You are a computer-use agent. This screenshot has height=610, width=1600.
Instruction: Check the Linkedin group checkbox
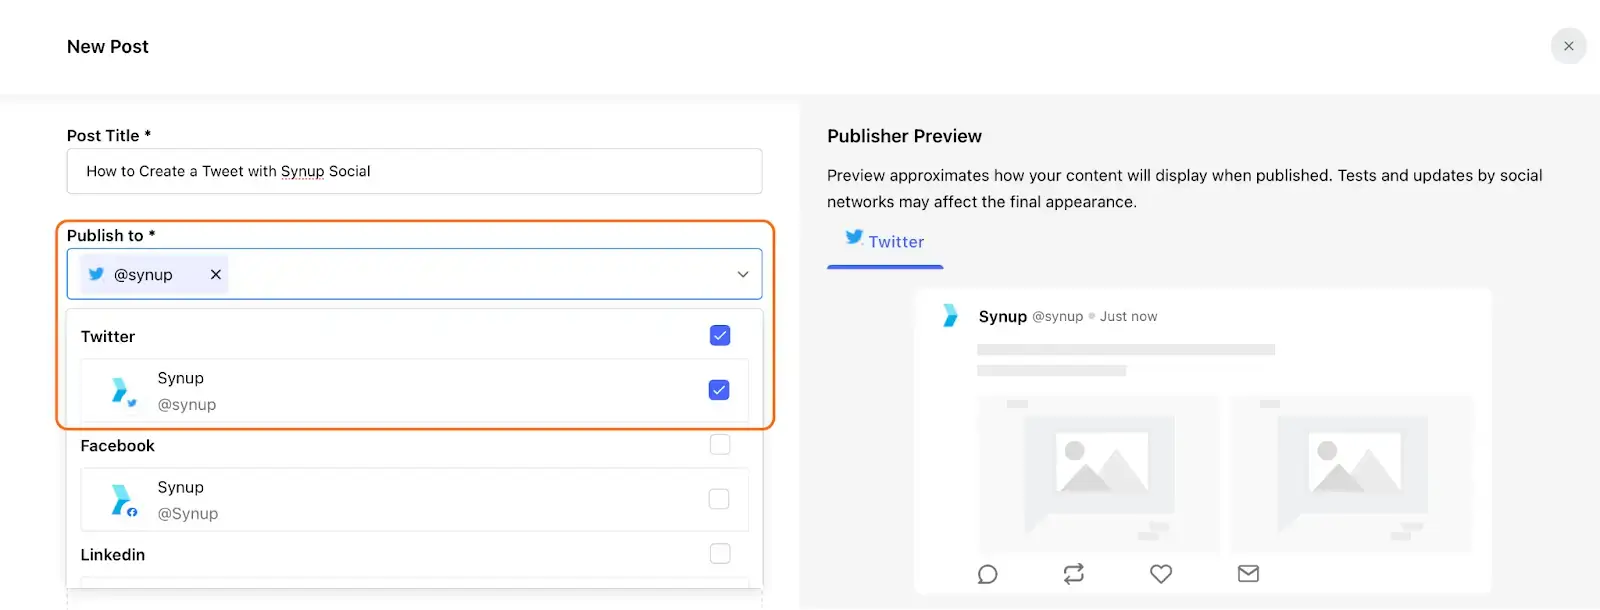[x=720, y=553]
